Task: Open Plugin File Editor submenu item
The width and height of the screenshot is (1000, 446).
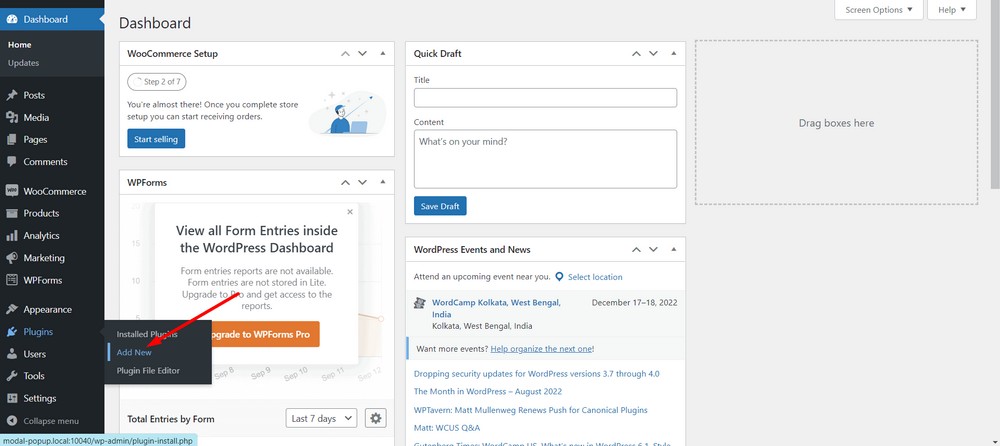Action: coord(148,371)
